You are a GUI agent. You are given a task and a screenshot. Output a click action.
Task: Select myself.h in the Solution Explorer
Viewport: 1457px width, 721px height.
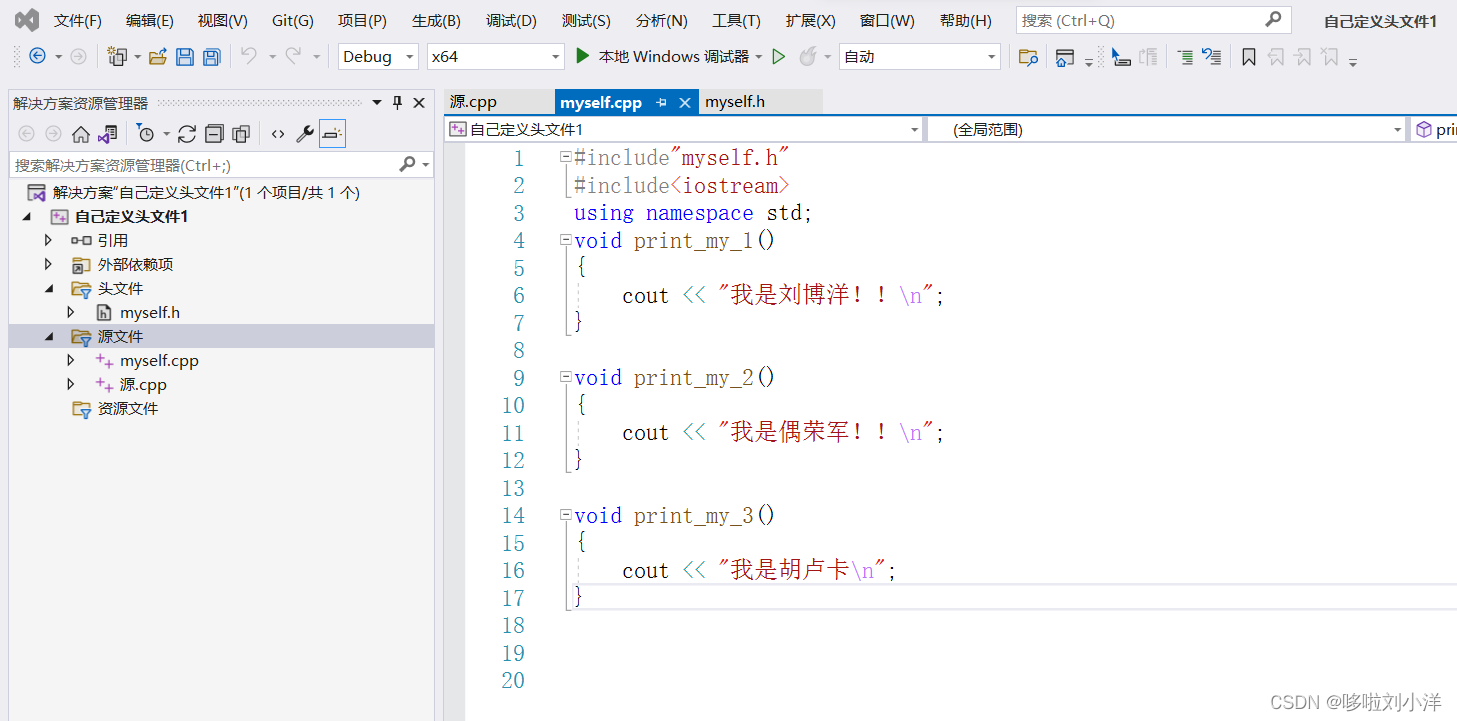[150, 313]
